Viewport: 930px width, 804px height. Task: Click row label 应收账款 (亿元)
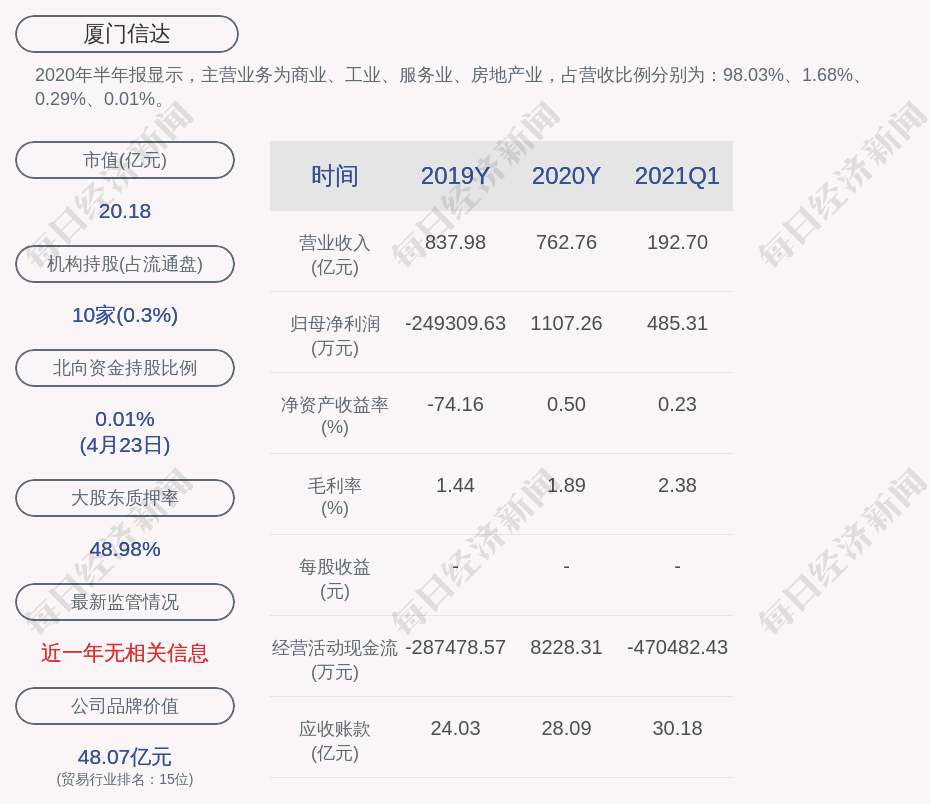(x=335, y=741)
